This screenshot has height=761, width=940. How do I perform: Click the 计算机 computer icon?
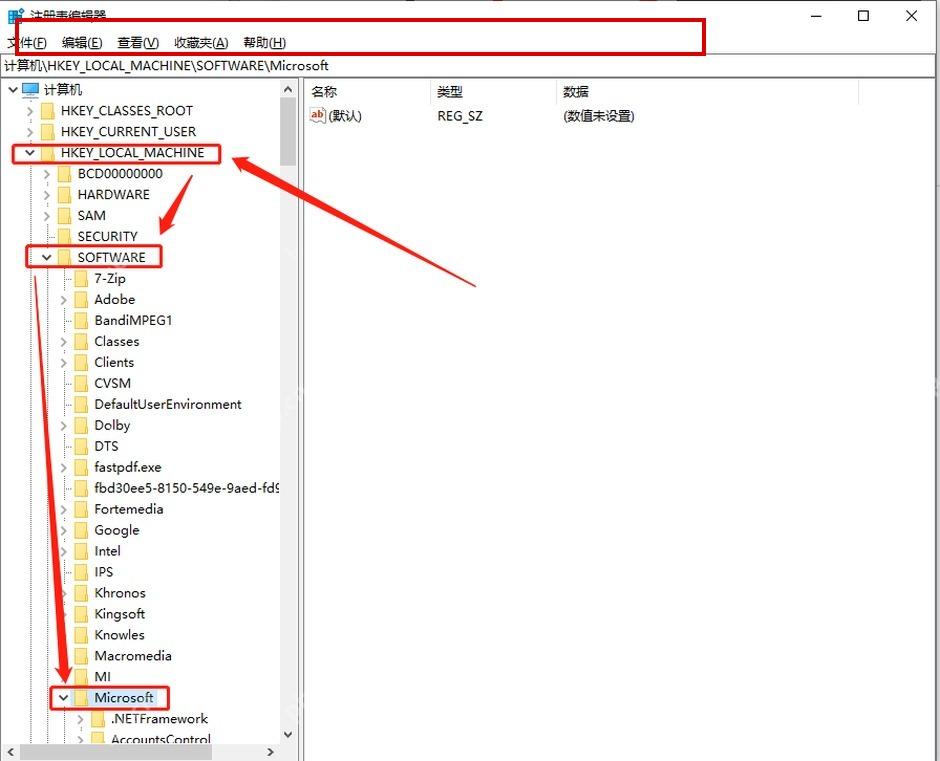click(x=30, y=90)
